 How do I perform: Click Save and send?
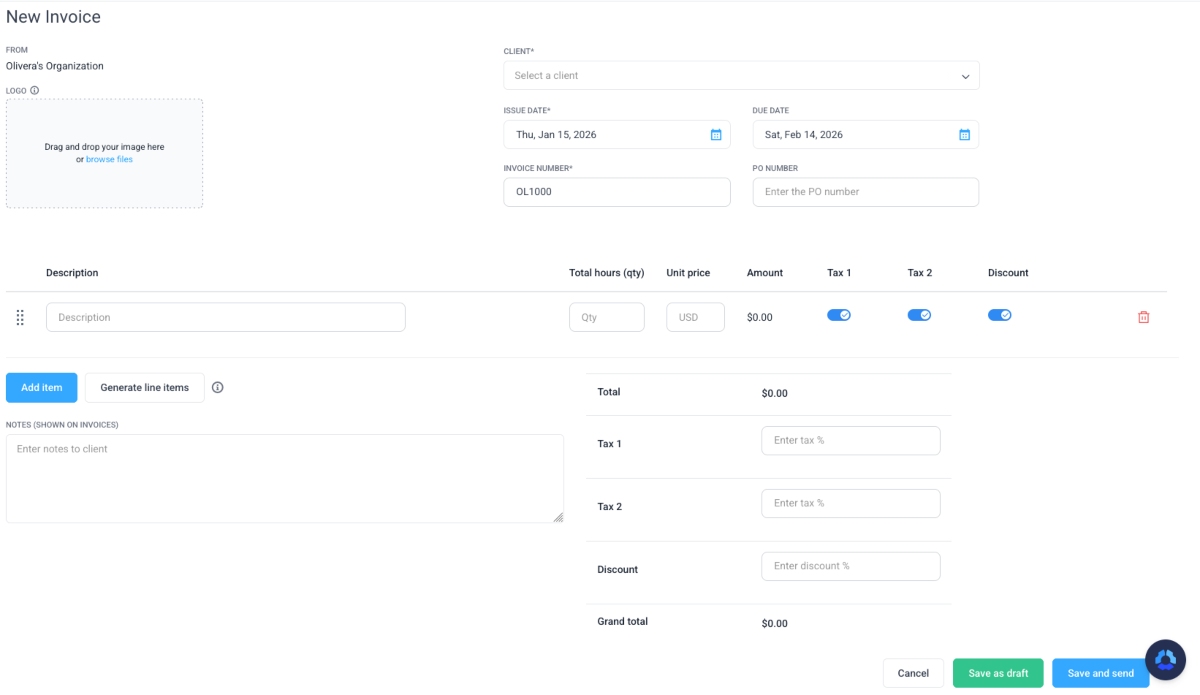[1100, 673]
